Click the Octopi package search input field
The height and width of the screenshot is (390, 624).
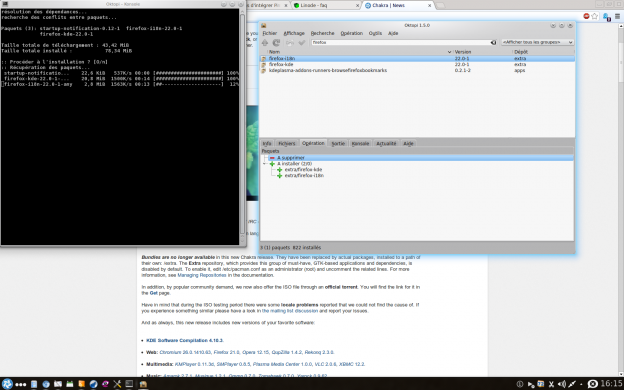(401, 42)
